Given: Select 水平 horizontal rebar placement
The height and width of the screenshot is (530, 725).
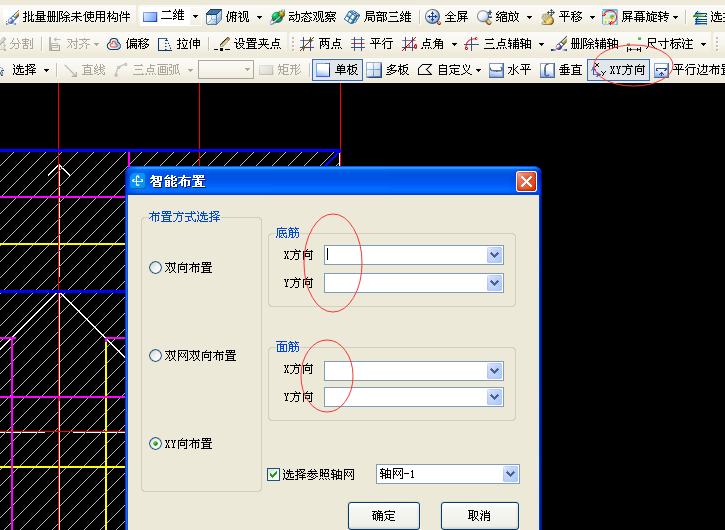Looking at the screenshot, I should (510, 70).
